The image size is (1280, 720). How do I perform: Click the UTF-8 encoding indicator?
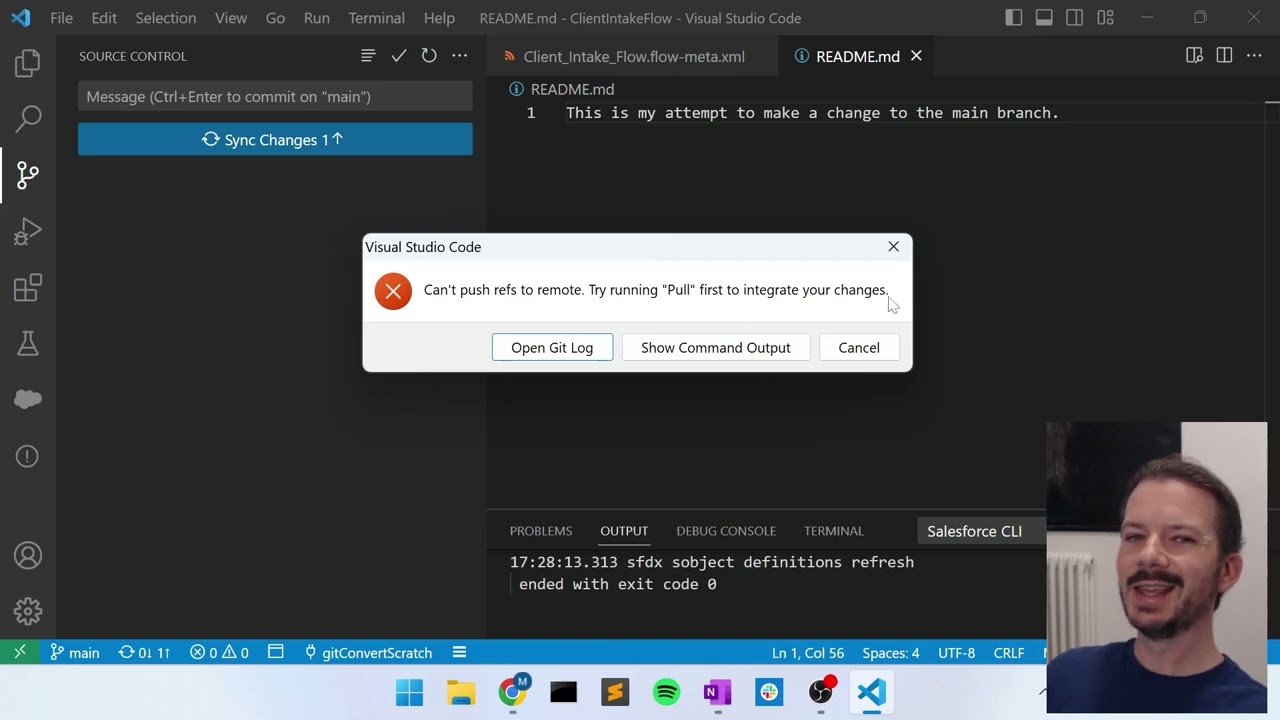coord(956,652)
